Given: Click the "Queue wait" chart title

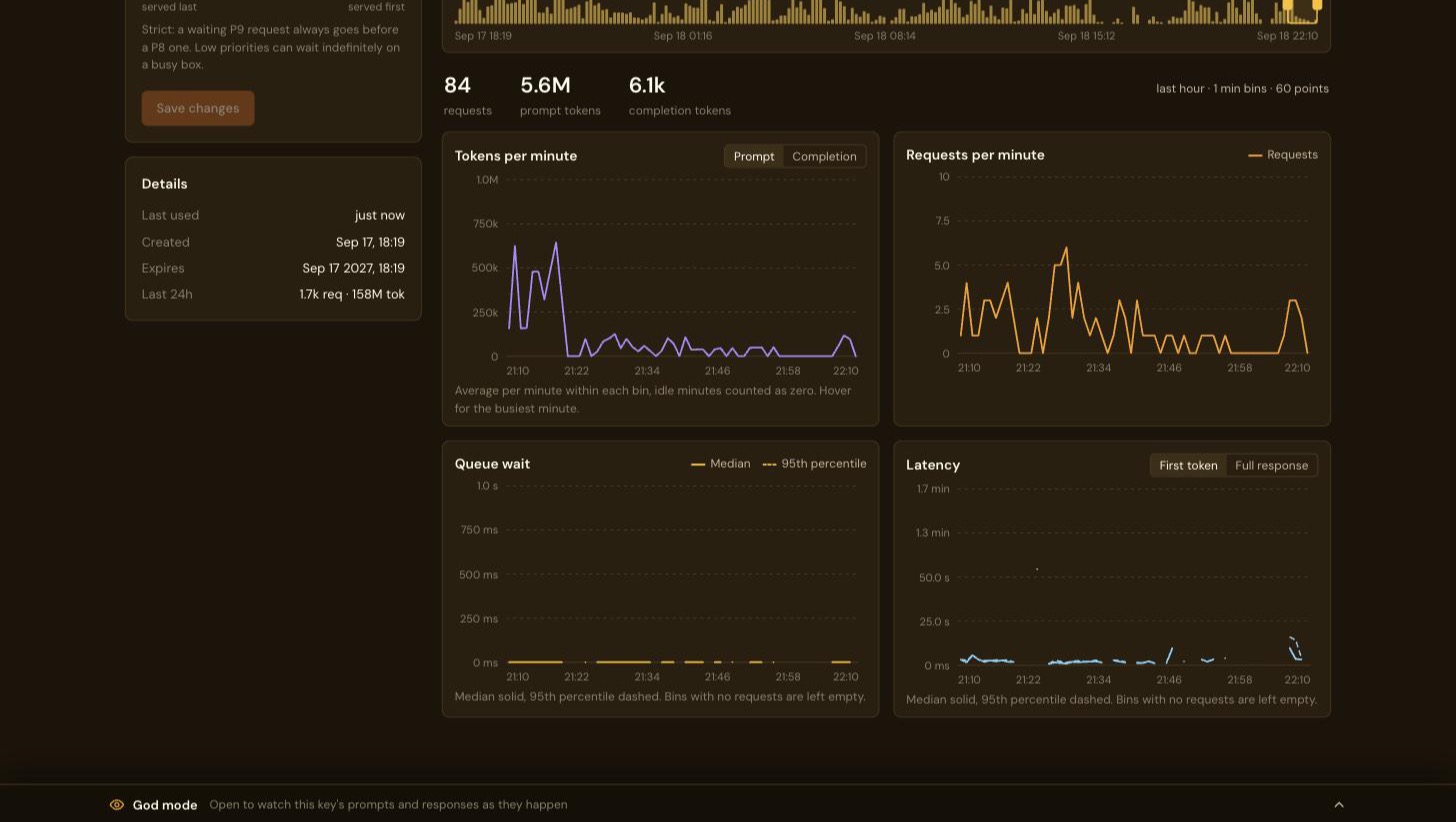Looking at the screenshot, I should tap(492, 464).
